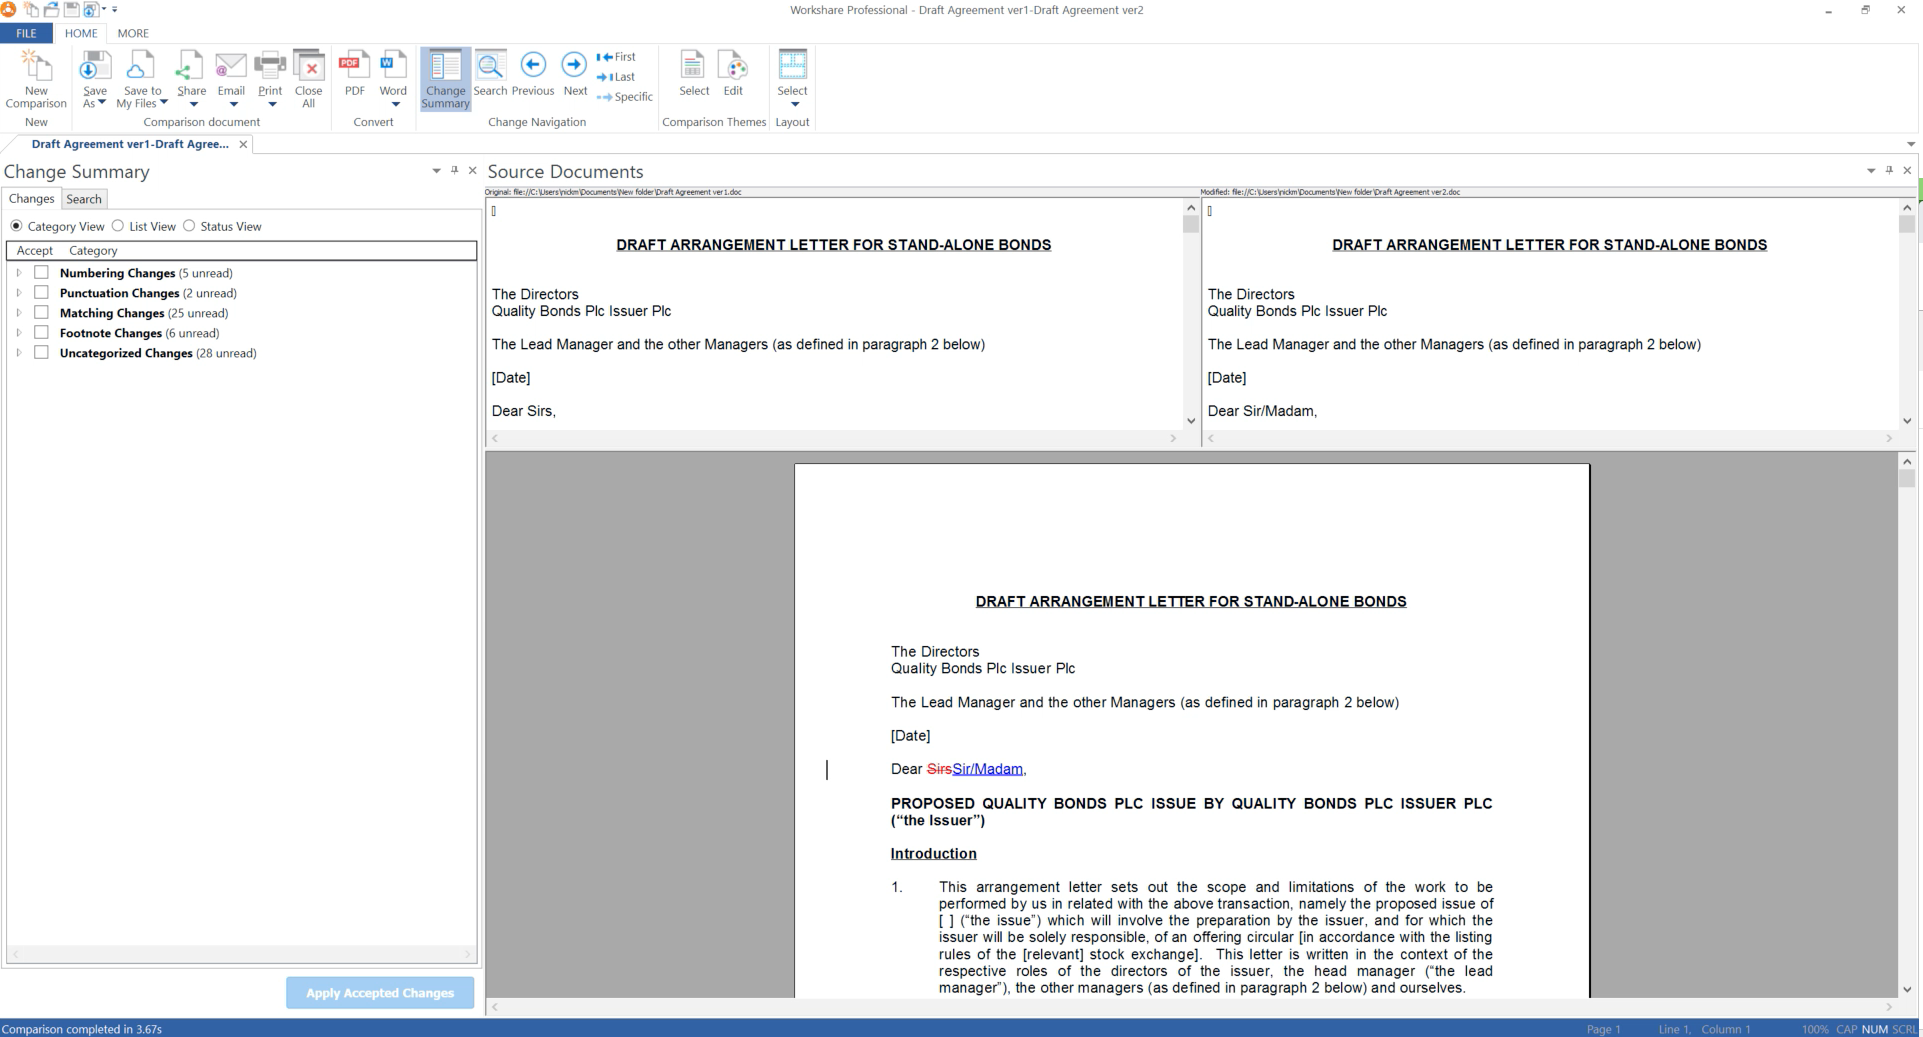Expand the Matching Changes tree node
Image resolution: width=1923 pixels, height=1037 pixels.
(x=19, y=312)
